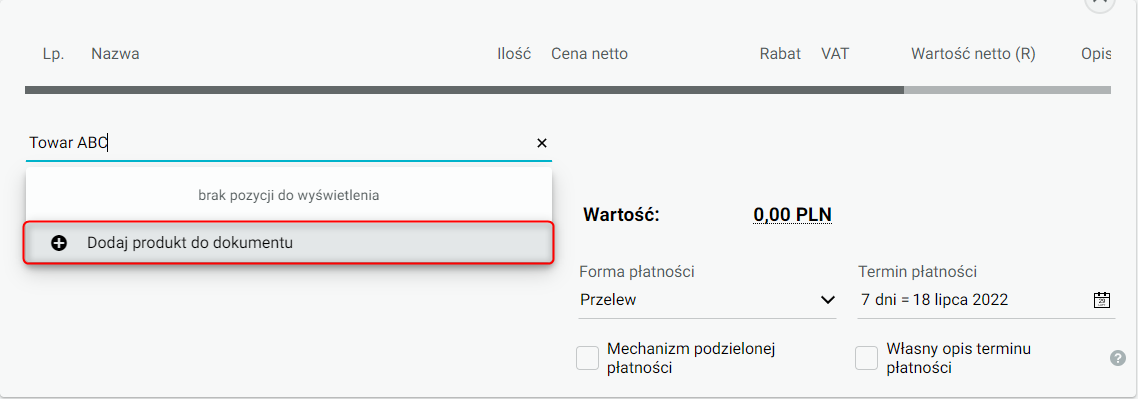Tick the Własny opis terminu płatności checkbox

pos(867,358)
